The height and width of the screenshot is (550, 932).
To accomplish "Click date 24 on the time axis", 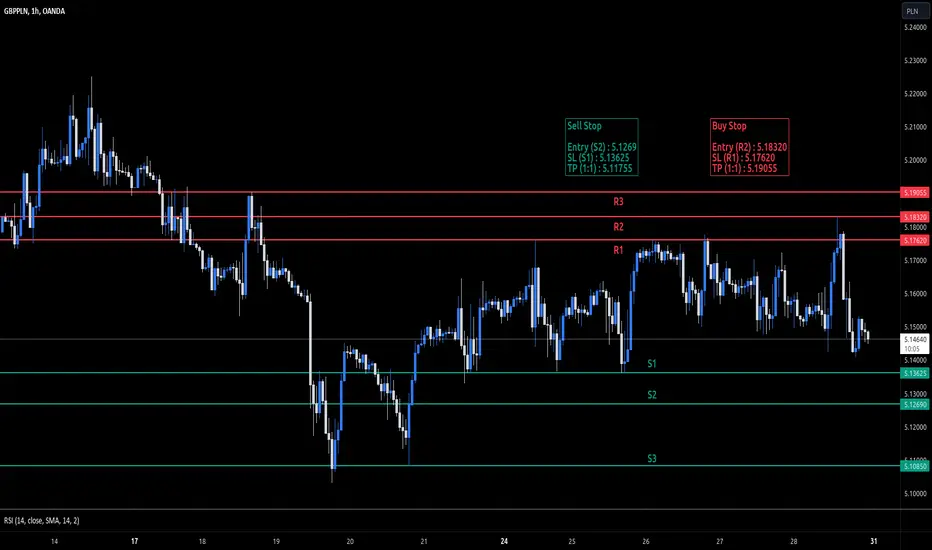I will [x=504, y=541].
